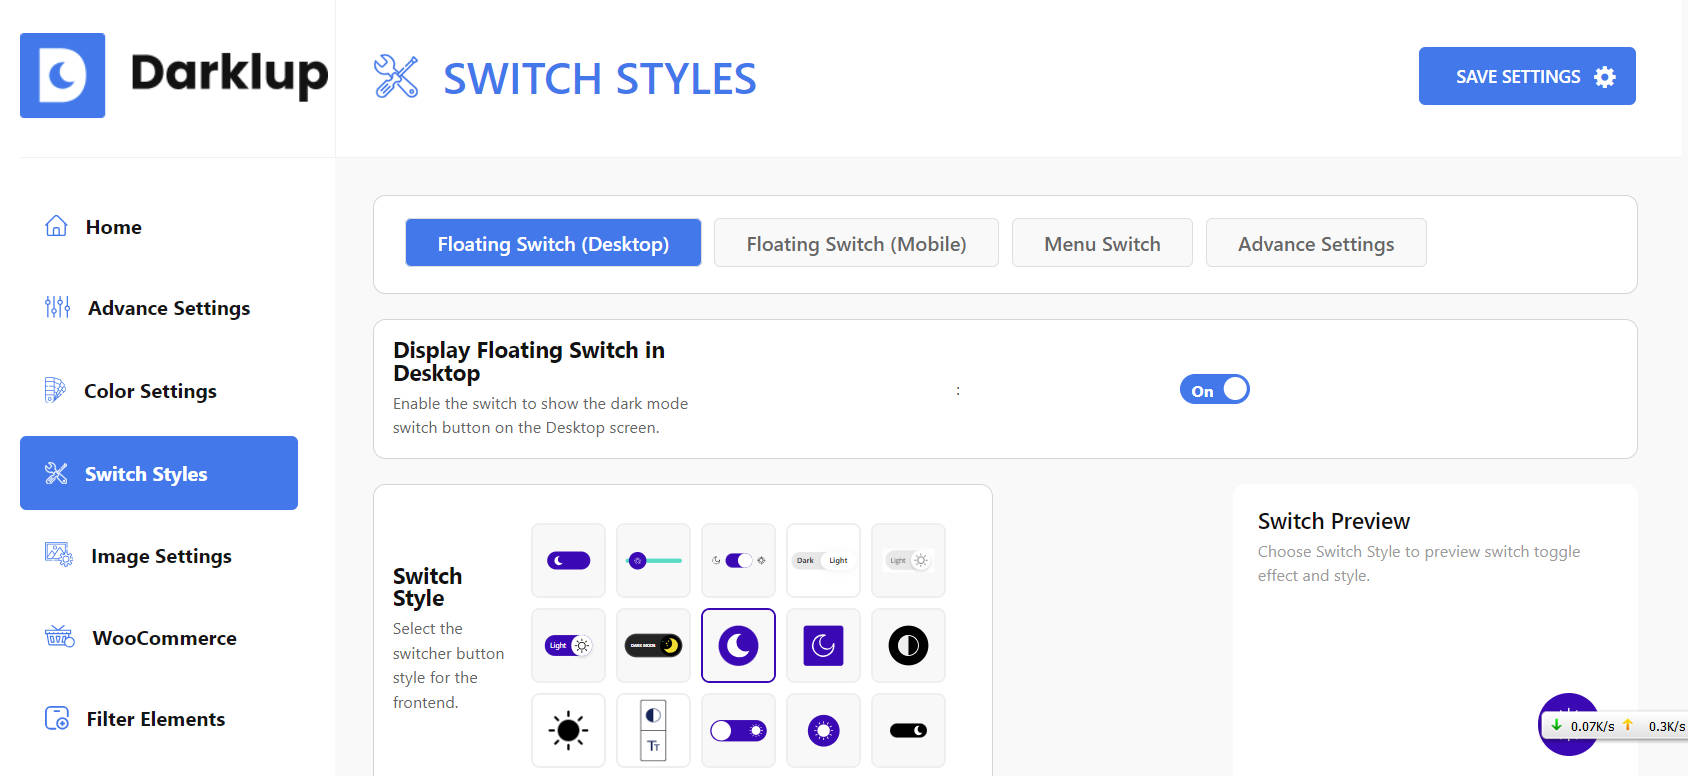Choose the purple square crescent moon style

[823, 646]
